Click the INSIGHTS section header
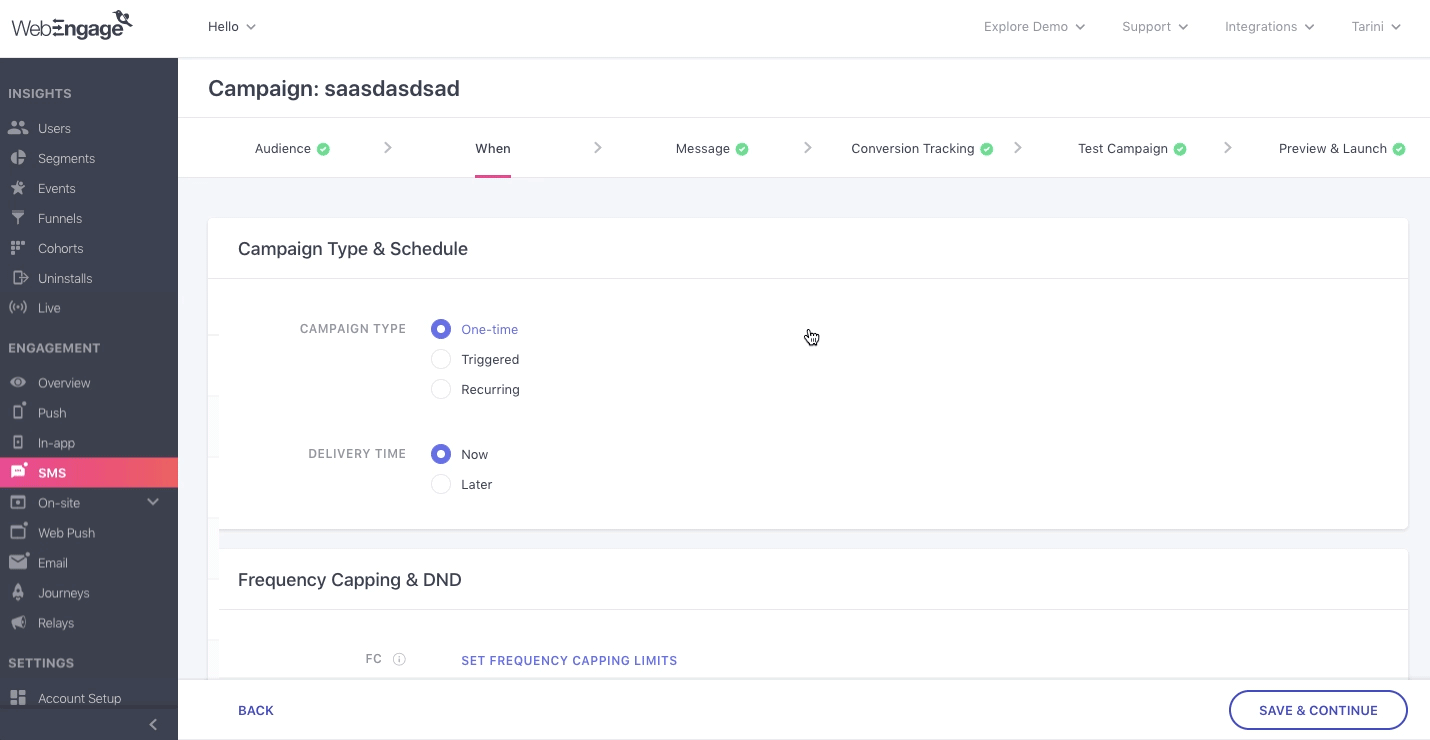 40,93
